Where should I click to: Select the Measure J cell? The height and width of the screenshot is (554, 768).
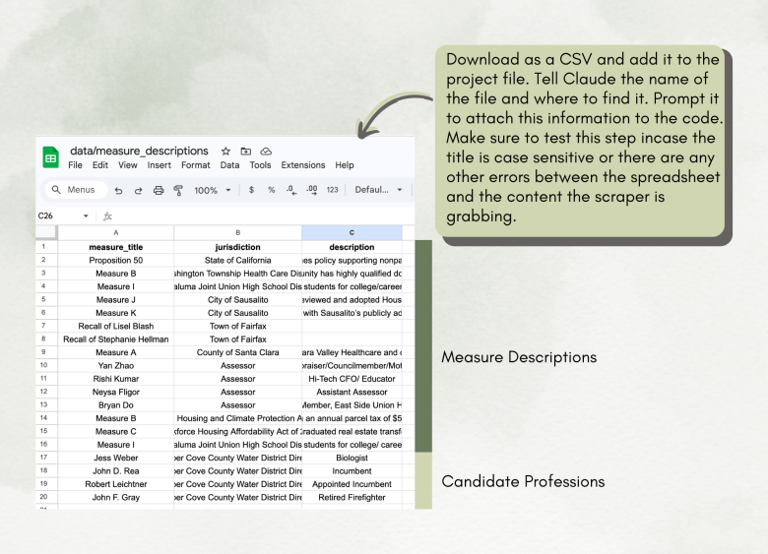coord(116,299)
